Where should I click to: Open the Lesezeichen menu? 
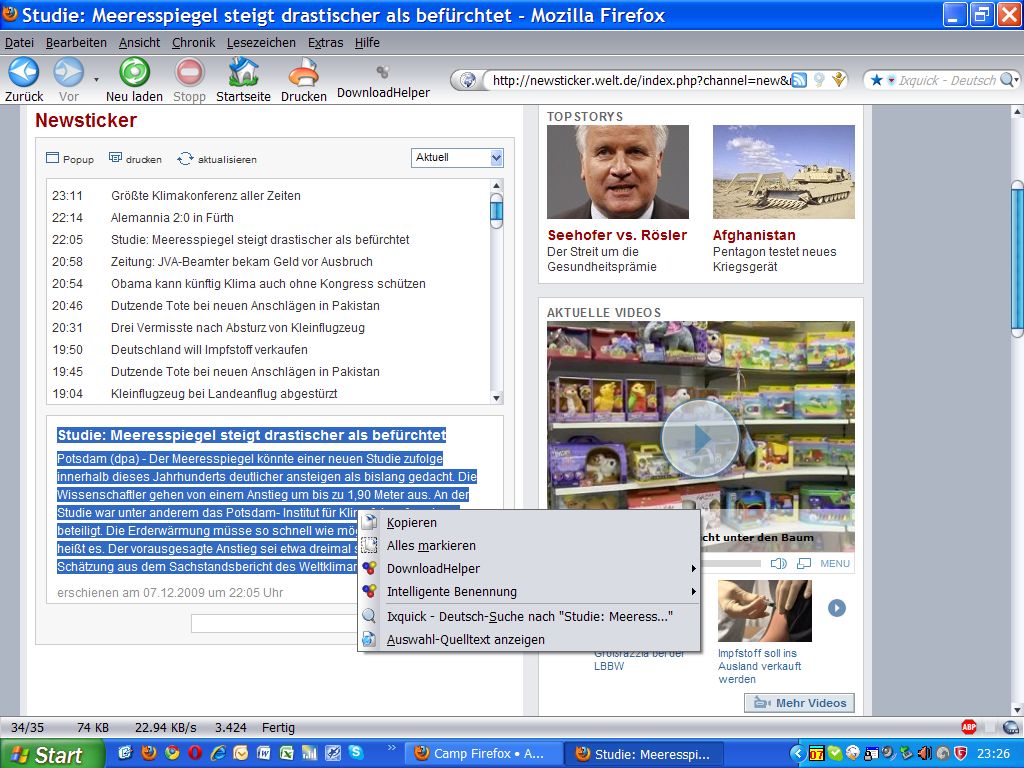[x=261, y=42]
